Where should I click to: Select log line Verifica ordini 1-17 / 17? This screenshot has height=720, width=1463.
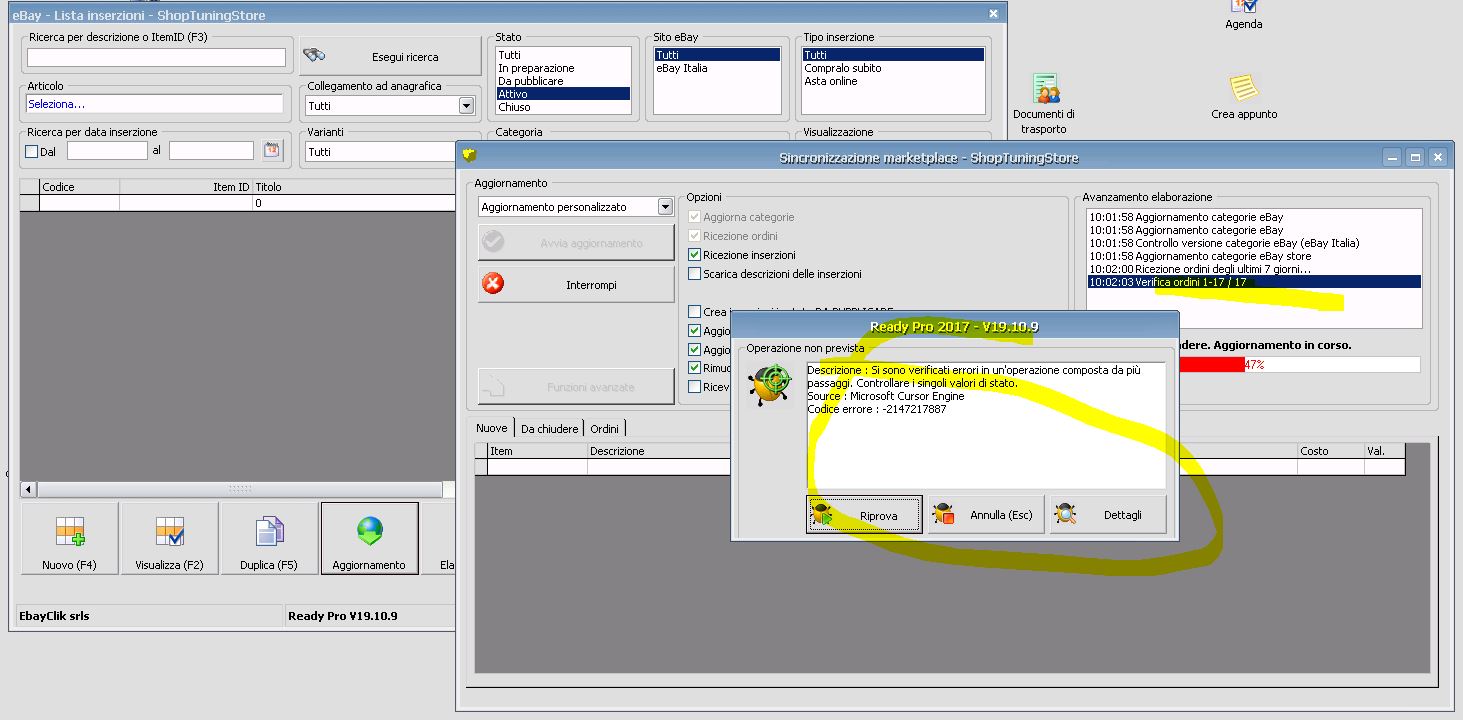(x=1254, y=282)
